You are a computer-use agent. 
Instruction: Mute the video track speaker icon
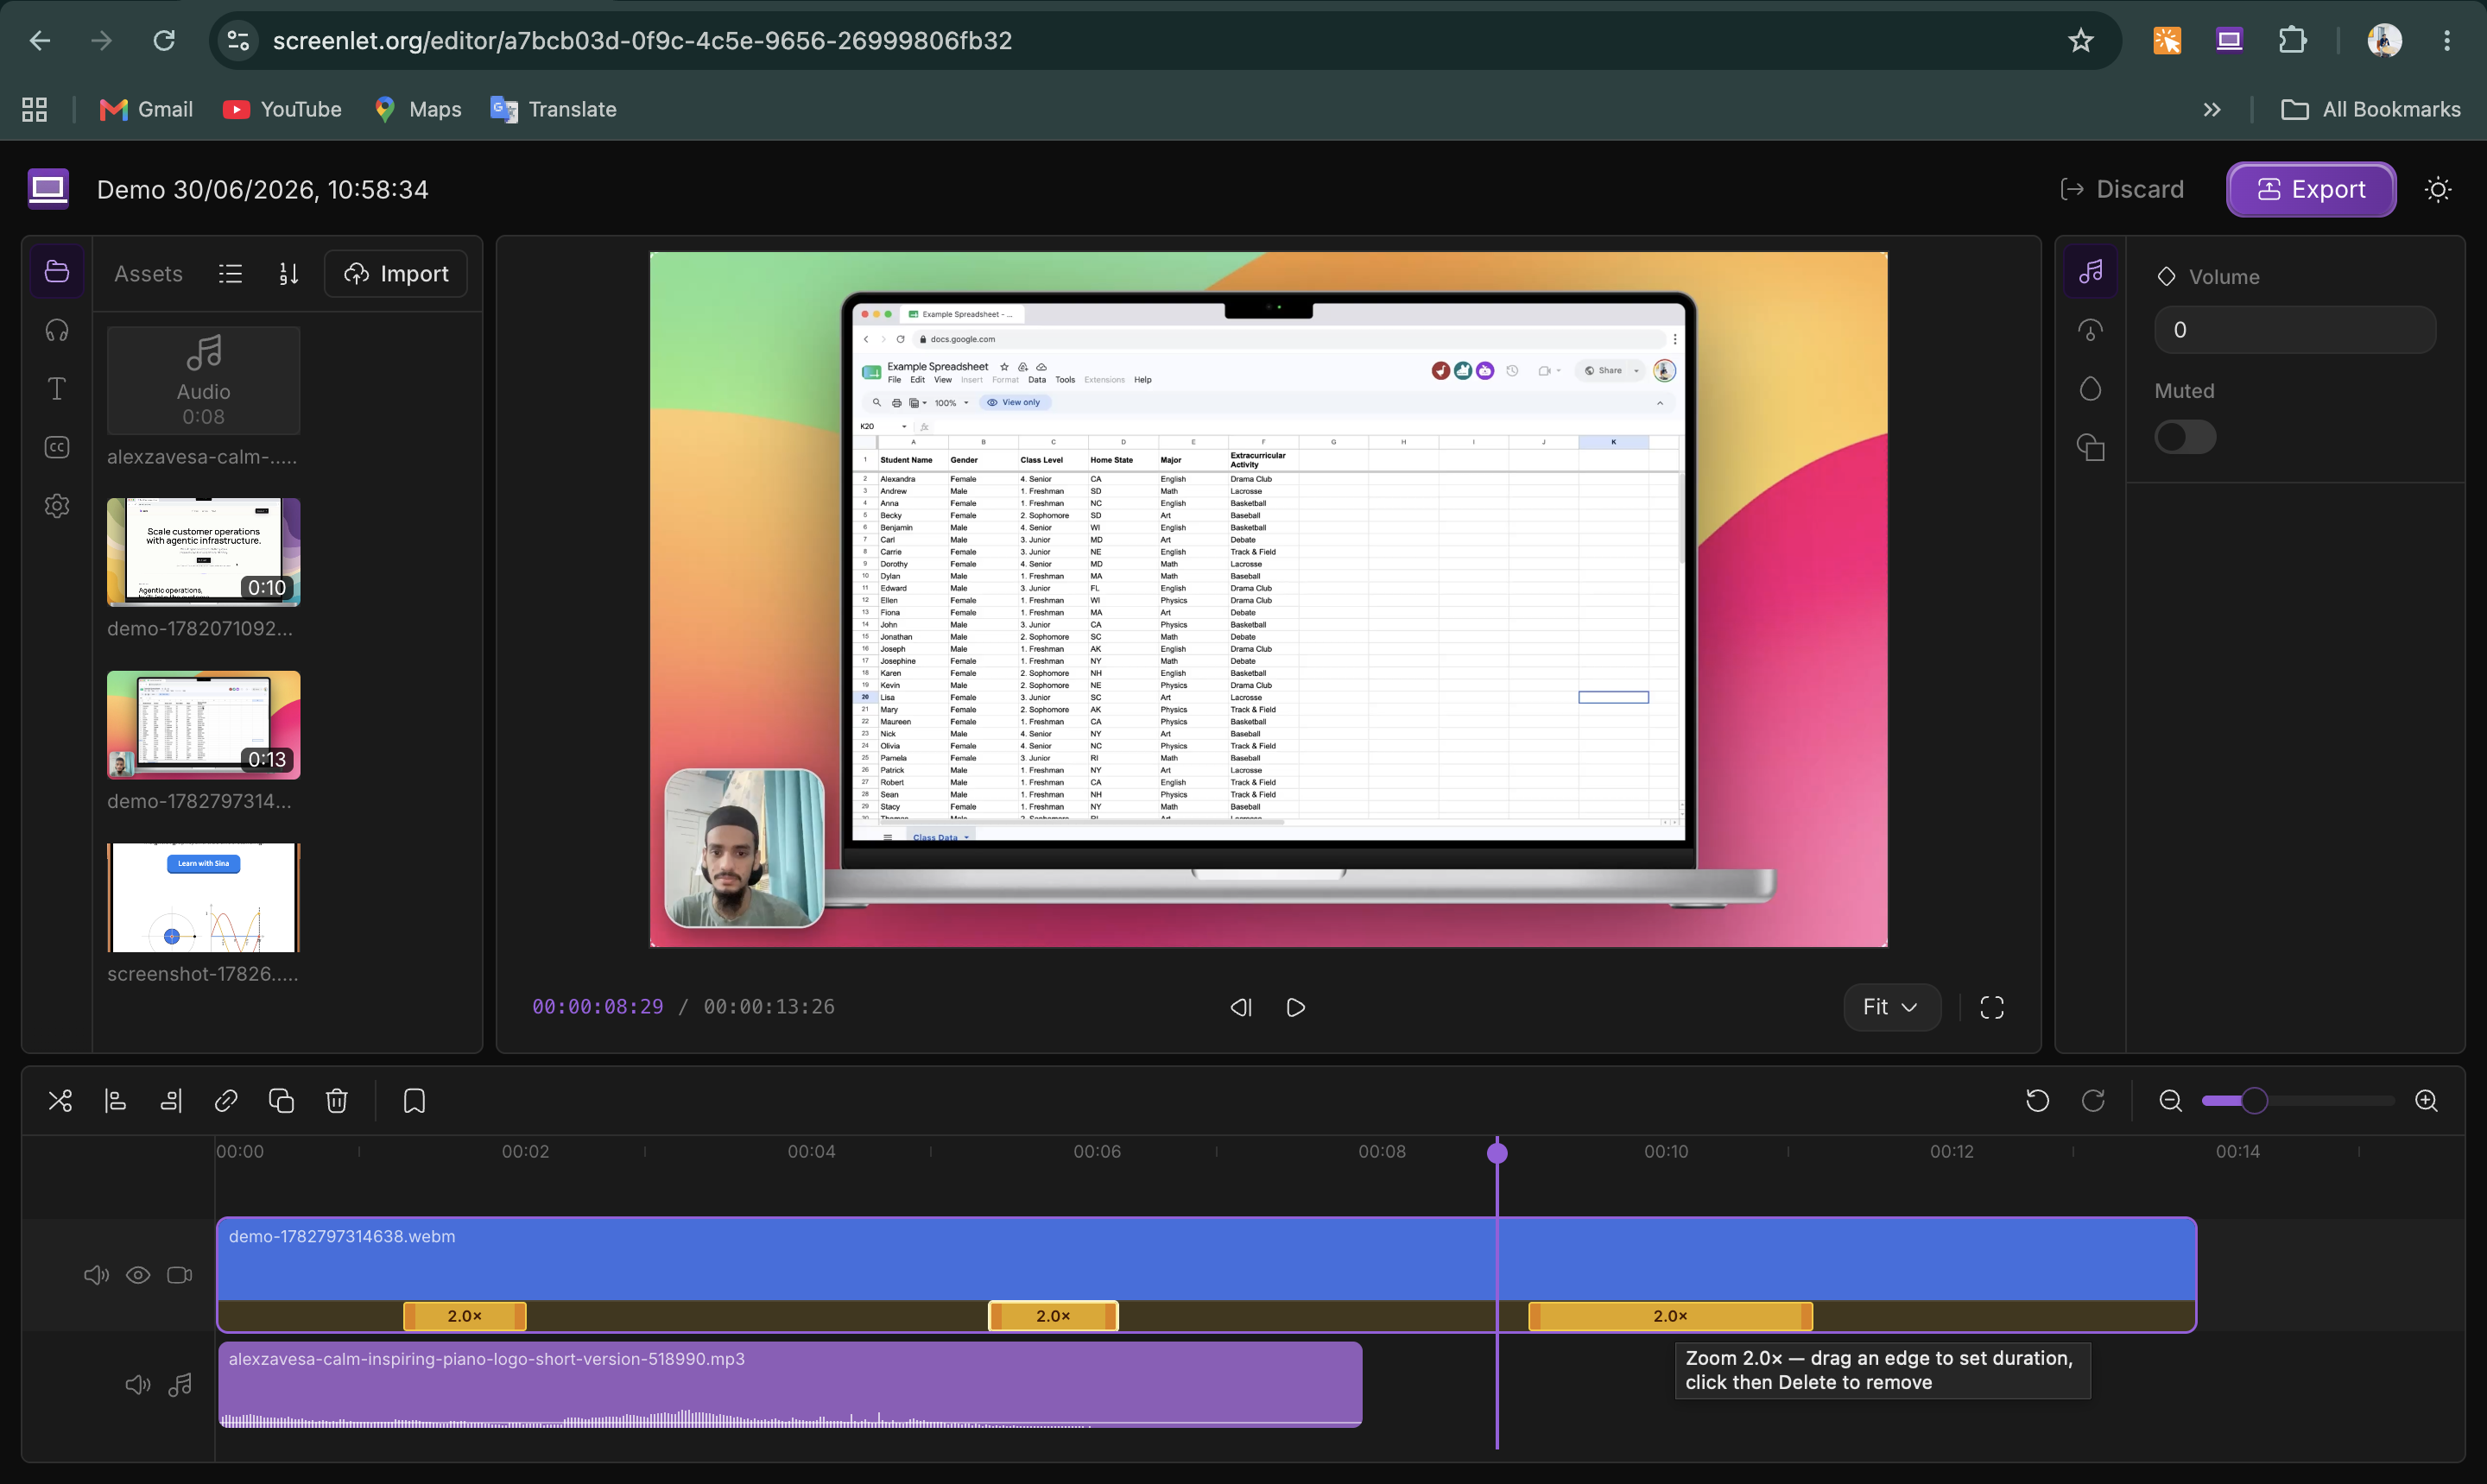tap(96, 1275)
